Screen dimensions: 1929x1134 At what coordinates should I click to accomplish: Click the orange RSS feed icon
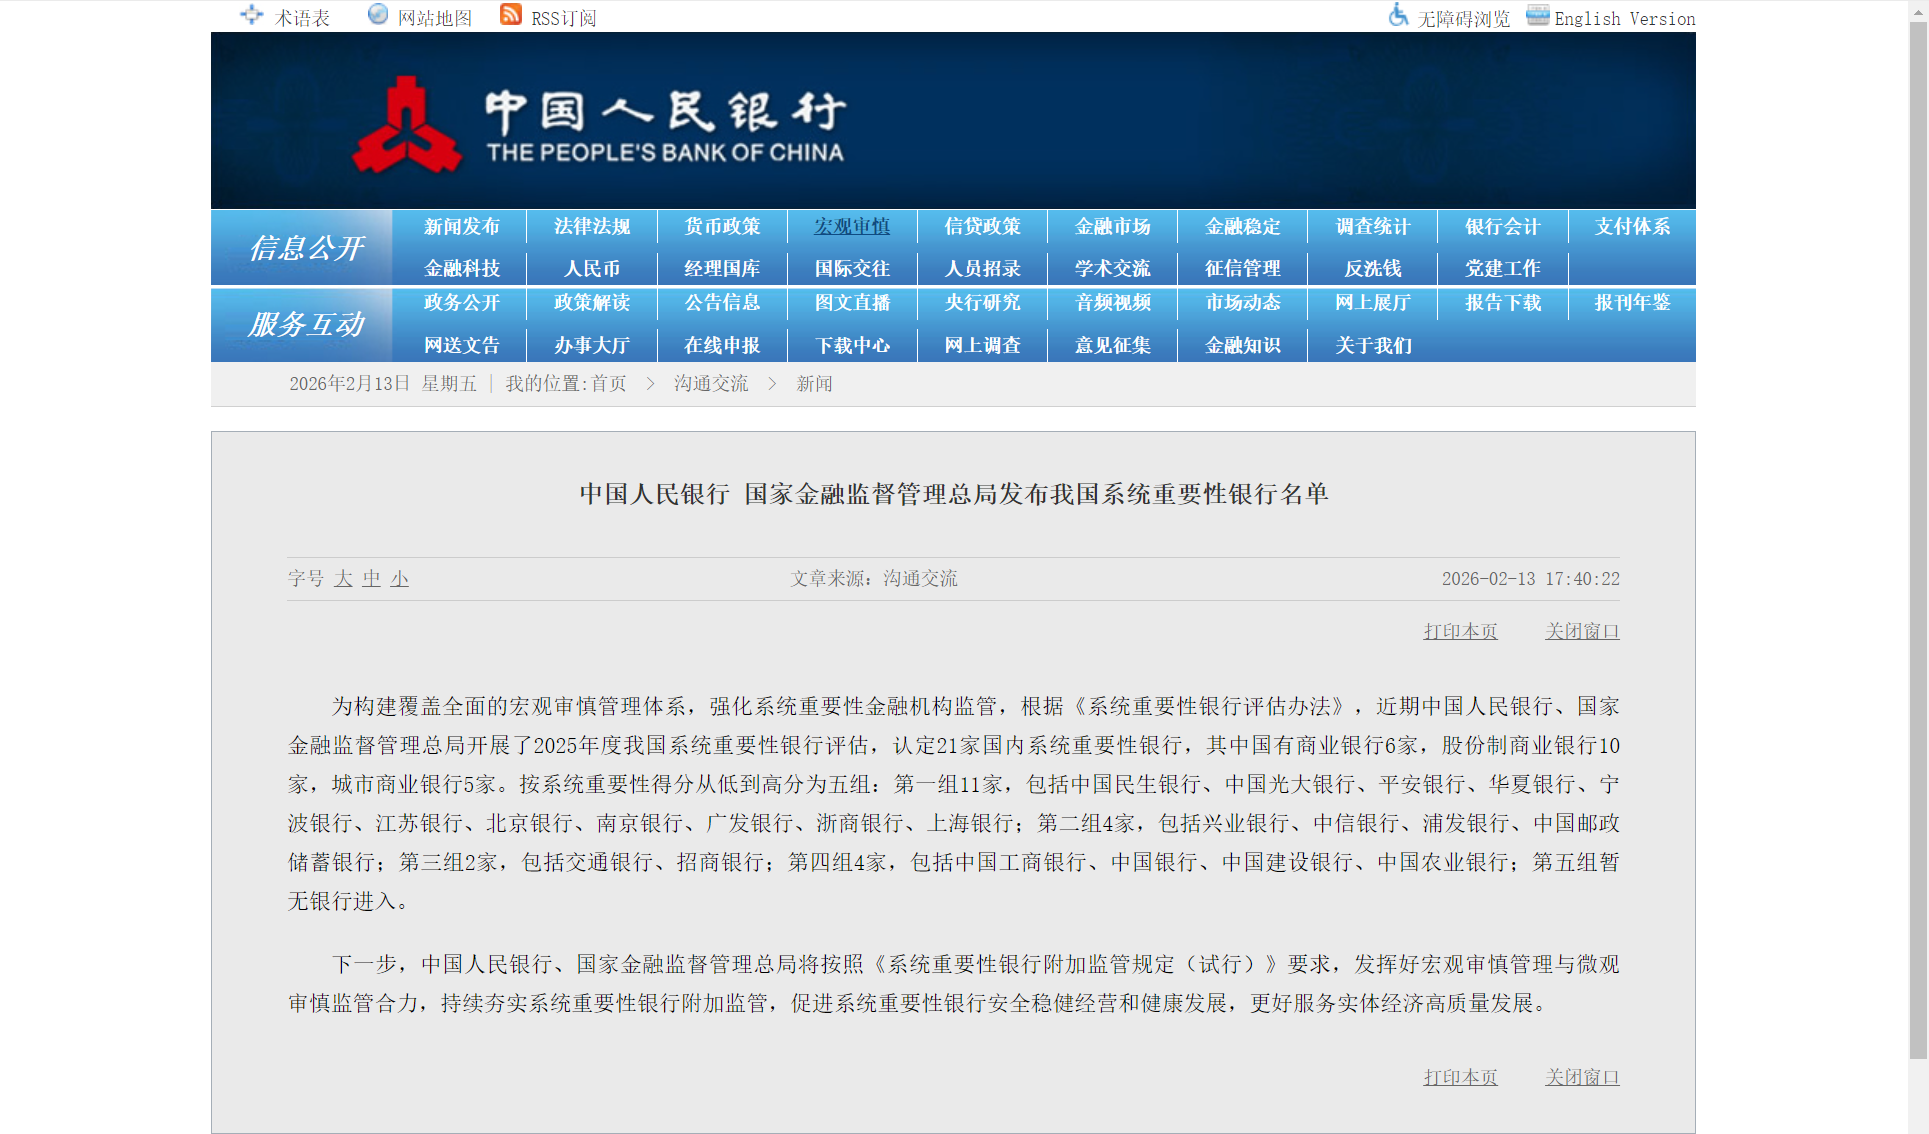tap(511, 14)
